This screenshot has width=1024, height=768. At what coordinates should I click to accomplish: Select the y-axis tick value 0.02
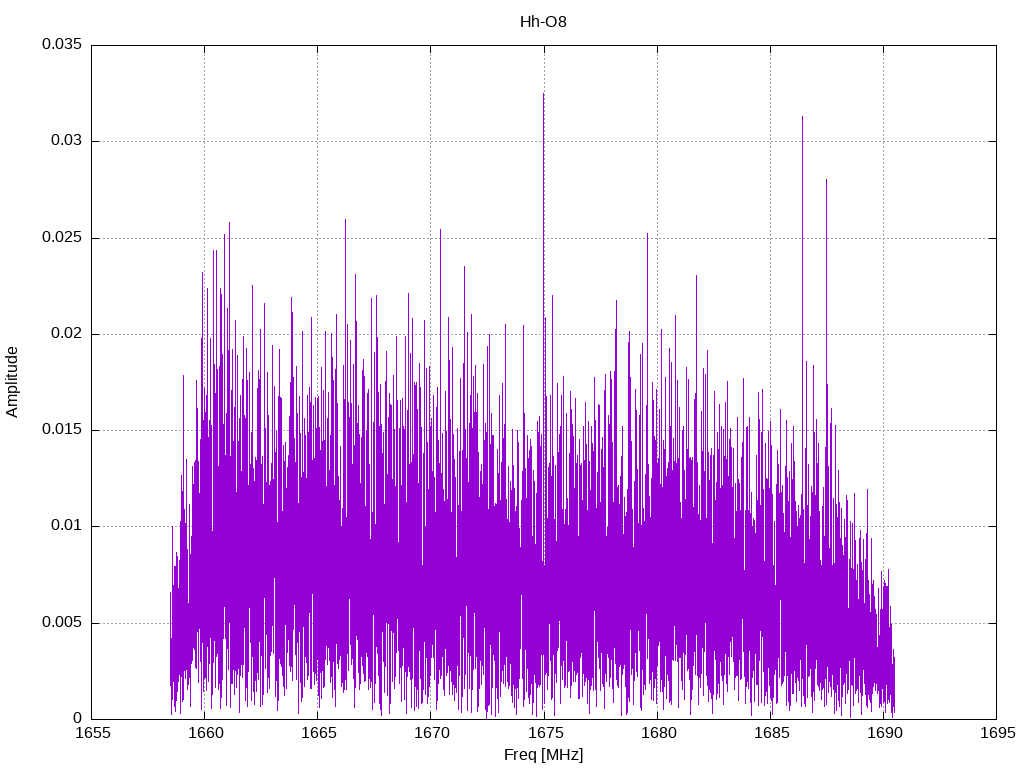(x=67, y=333)
